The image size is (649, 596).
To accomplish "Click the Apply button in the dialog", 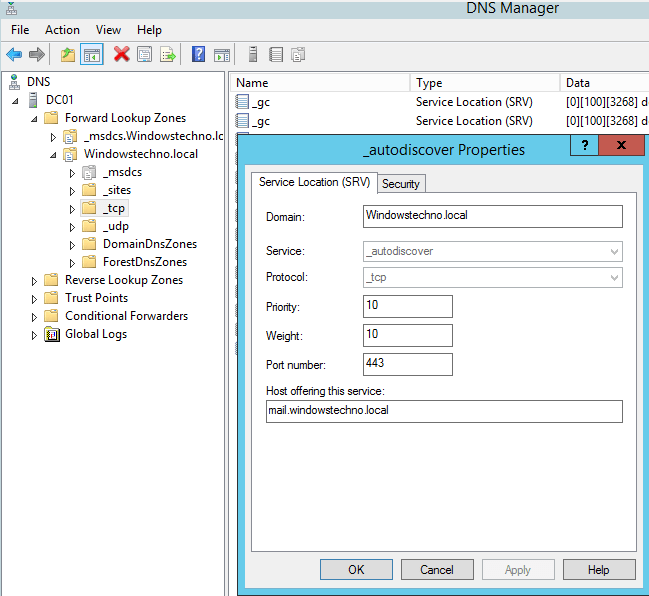I will pyautogui.click(x=518, y=570).
